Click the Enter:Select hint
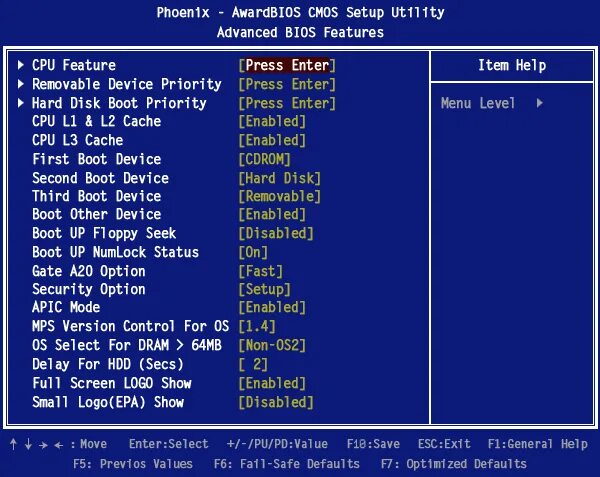The width and height of the screenshot is (600, 477). click(x=169, y=444)
